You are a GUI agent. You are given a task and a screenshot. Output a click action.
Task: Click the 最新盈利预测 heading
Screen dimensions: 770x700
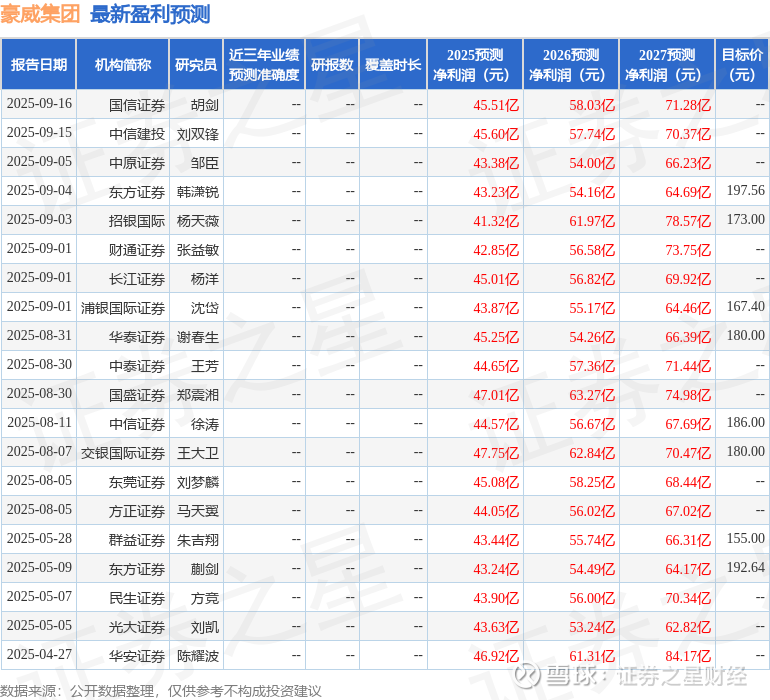(150, 14)
